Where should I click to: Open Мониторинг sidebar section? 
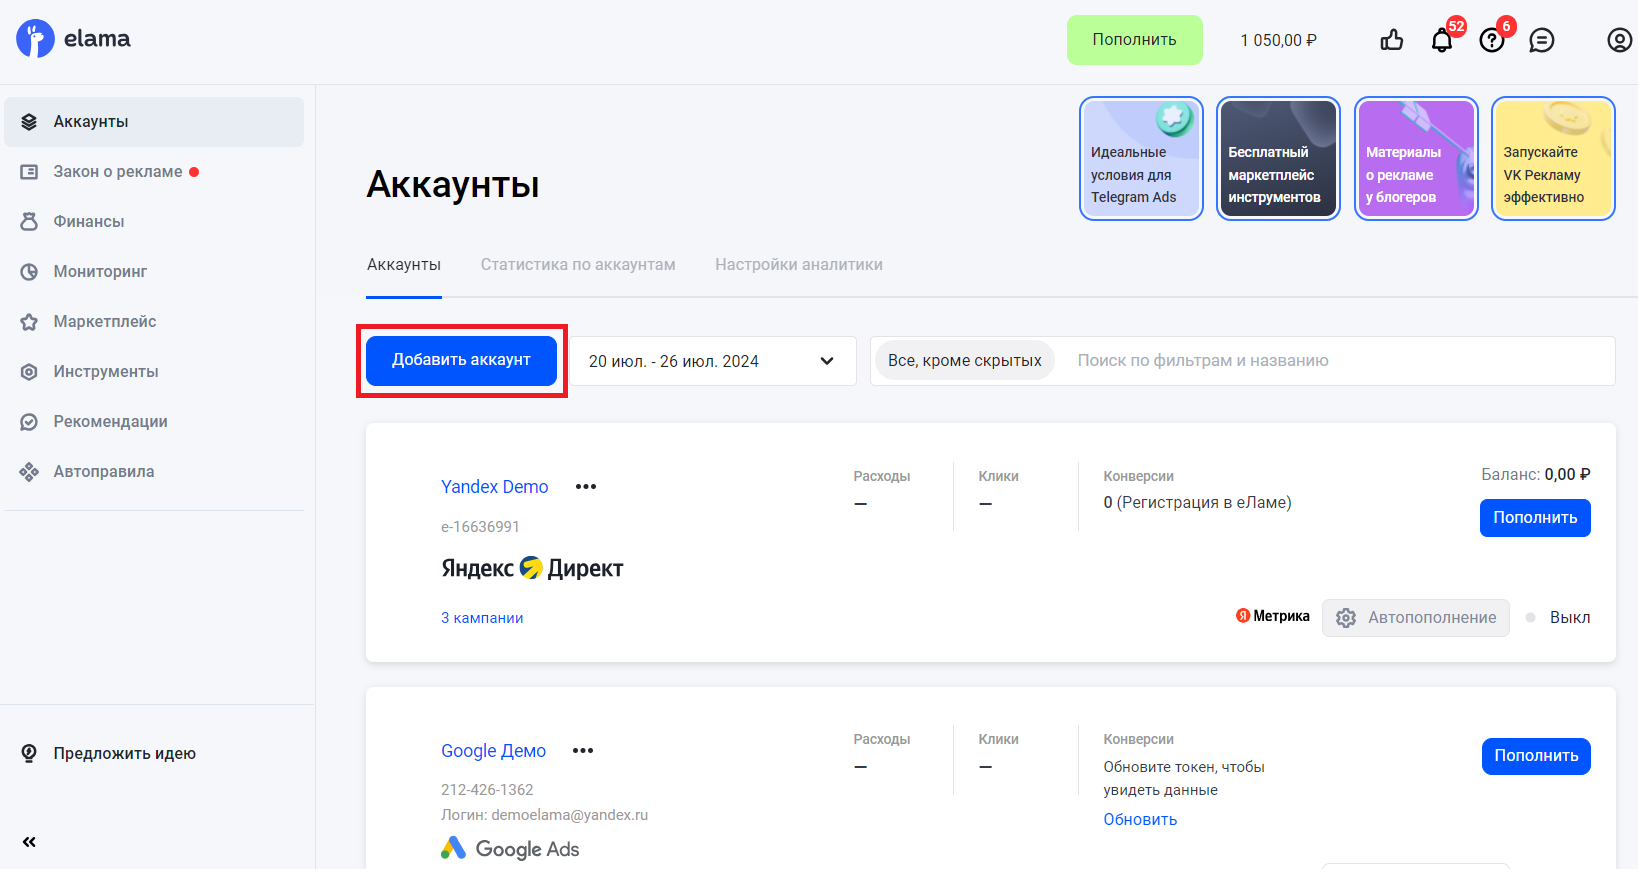[x=154, y=272]
